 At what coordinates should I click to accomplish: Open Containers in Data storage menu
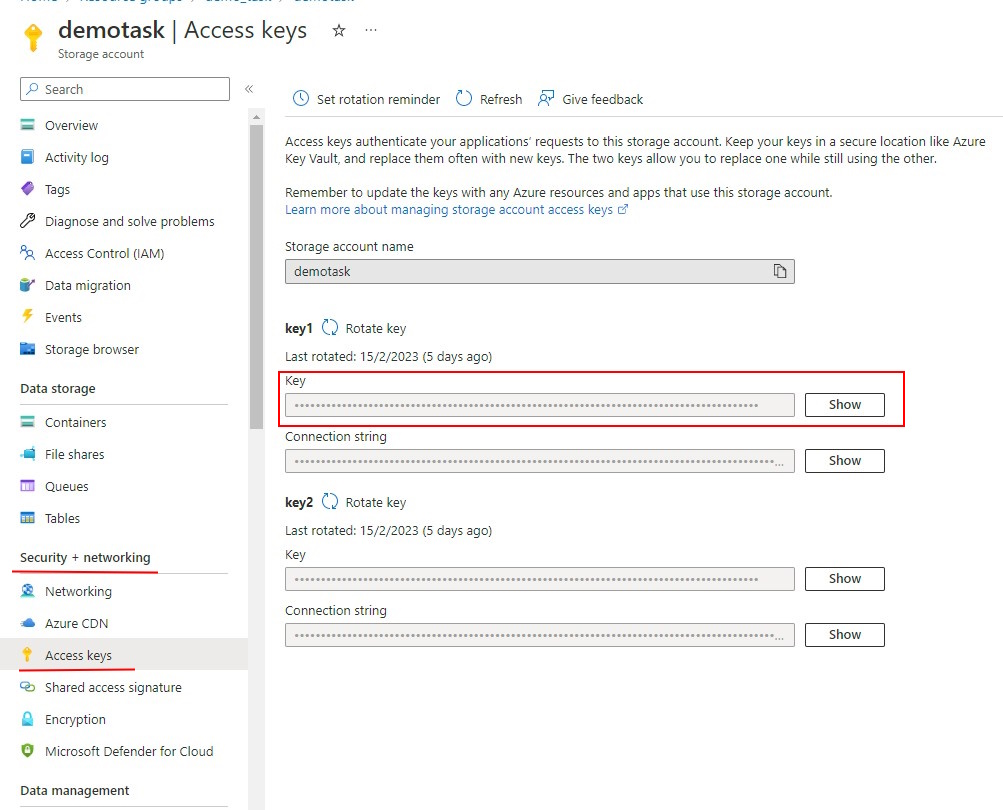[75, 422]
